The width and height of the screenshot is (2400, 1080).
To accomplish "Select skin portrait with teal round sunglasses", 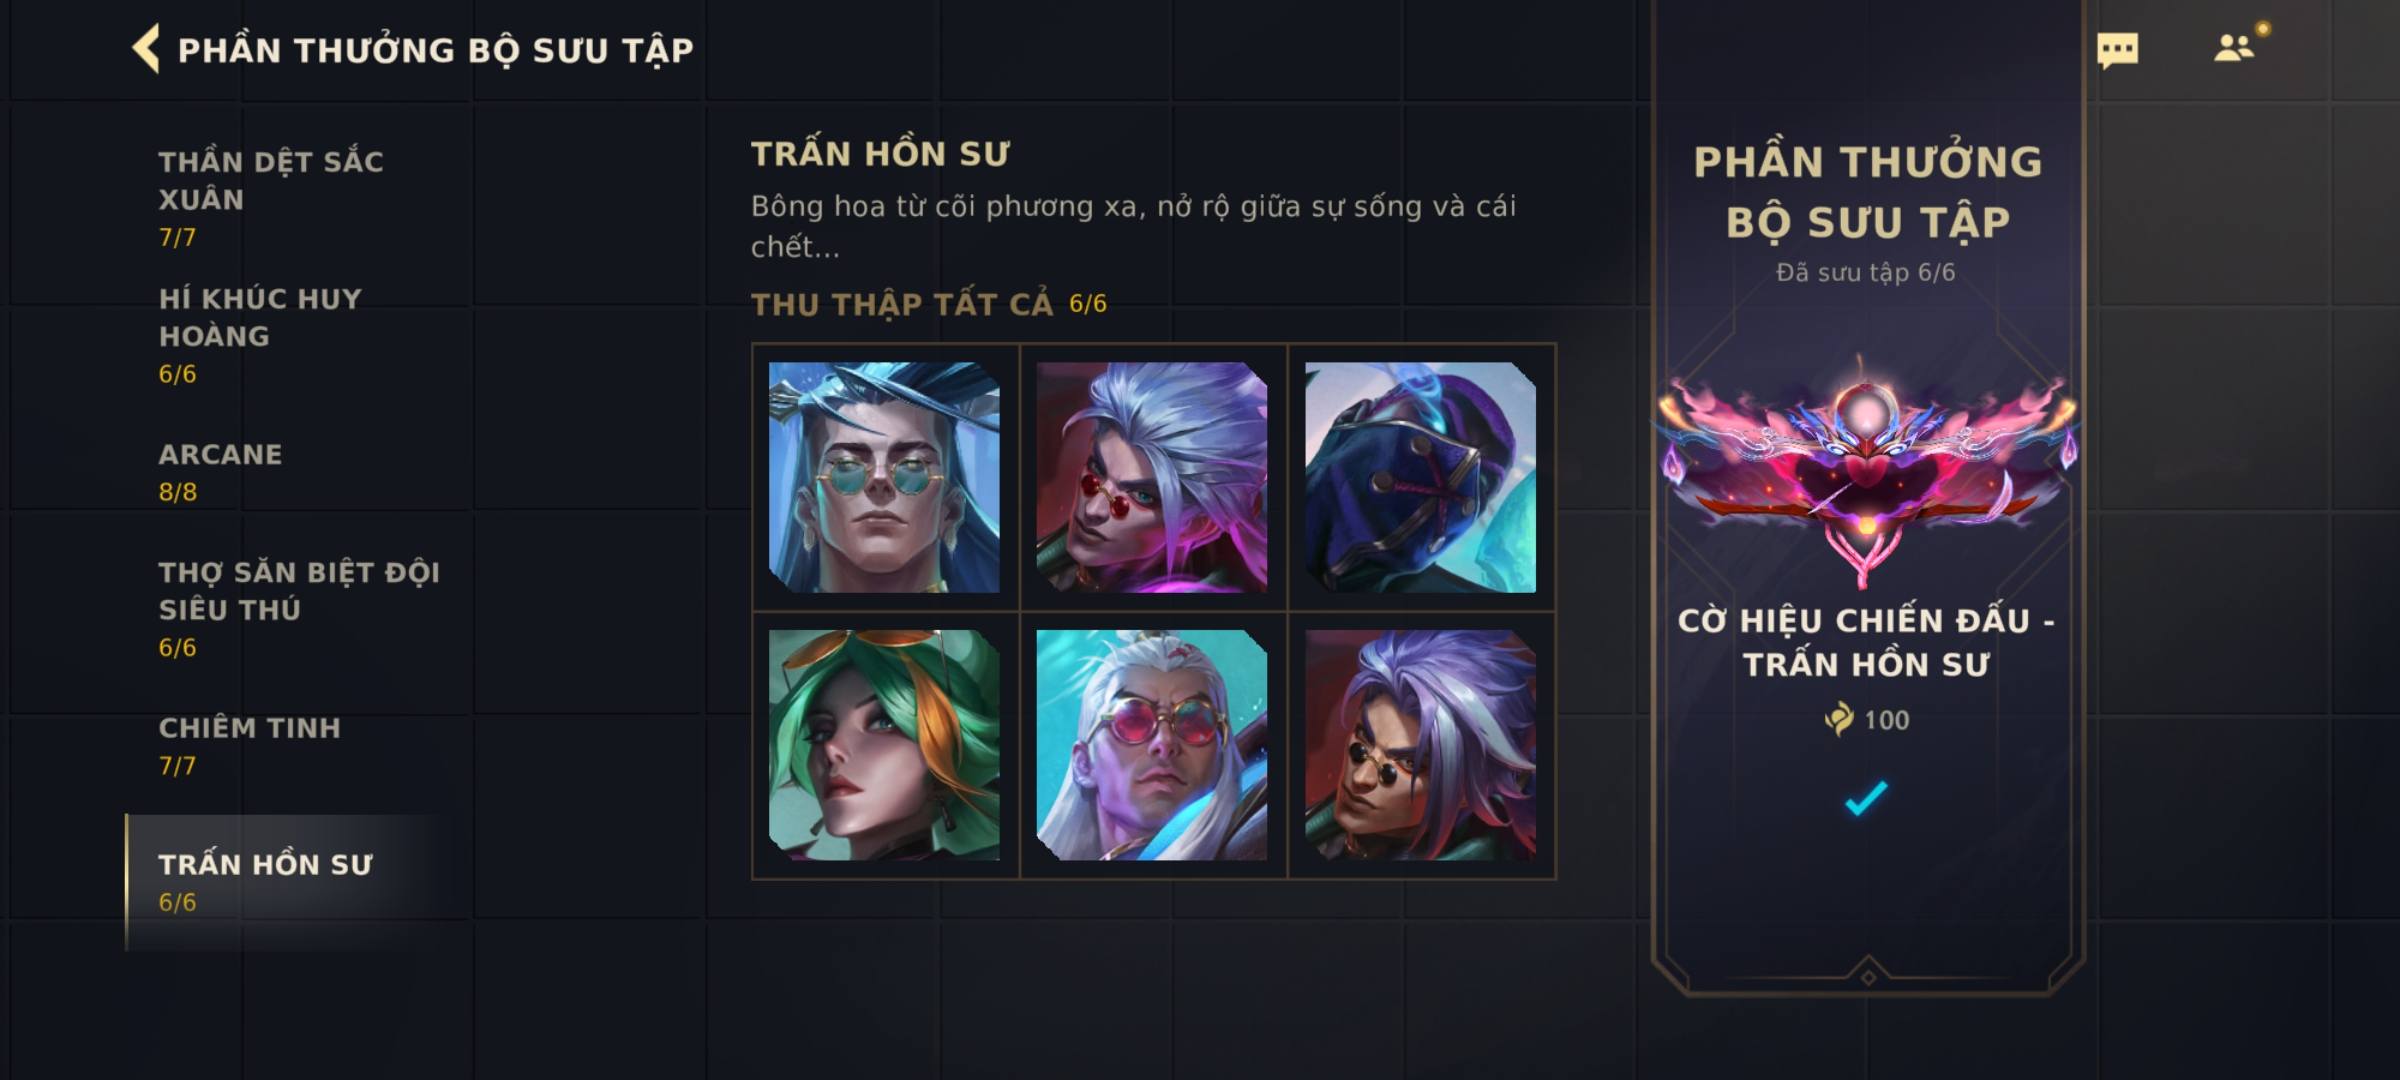I will tap(884, 477).
